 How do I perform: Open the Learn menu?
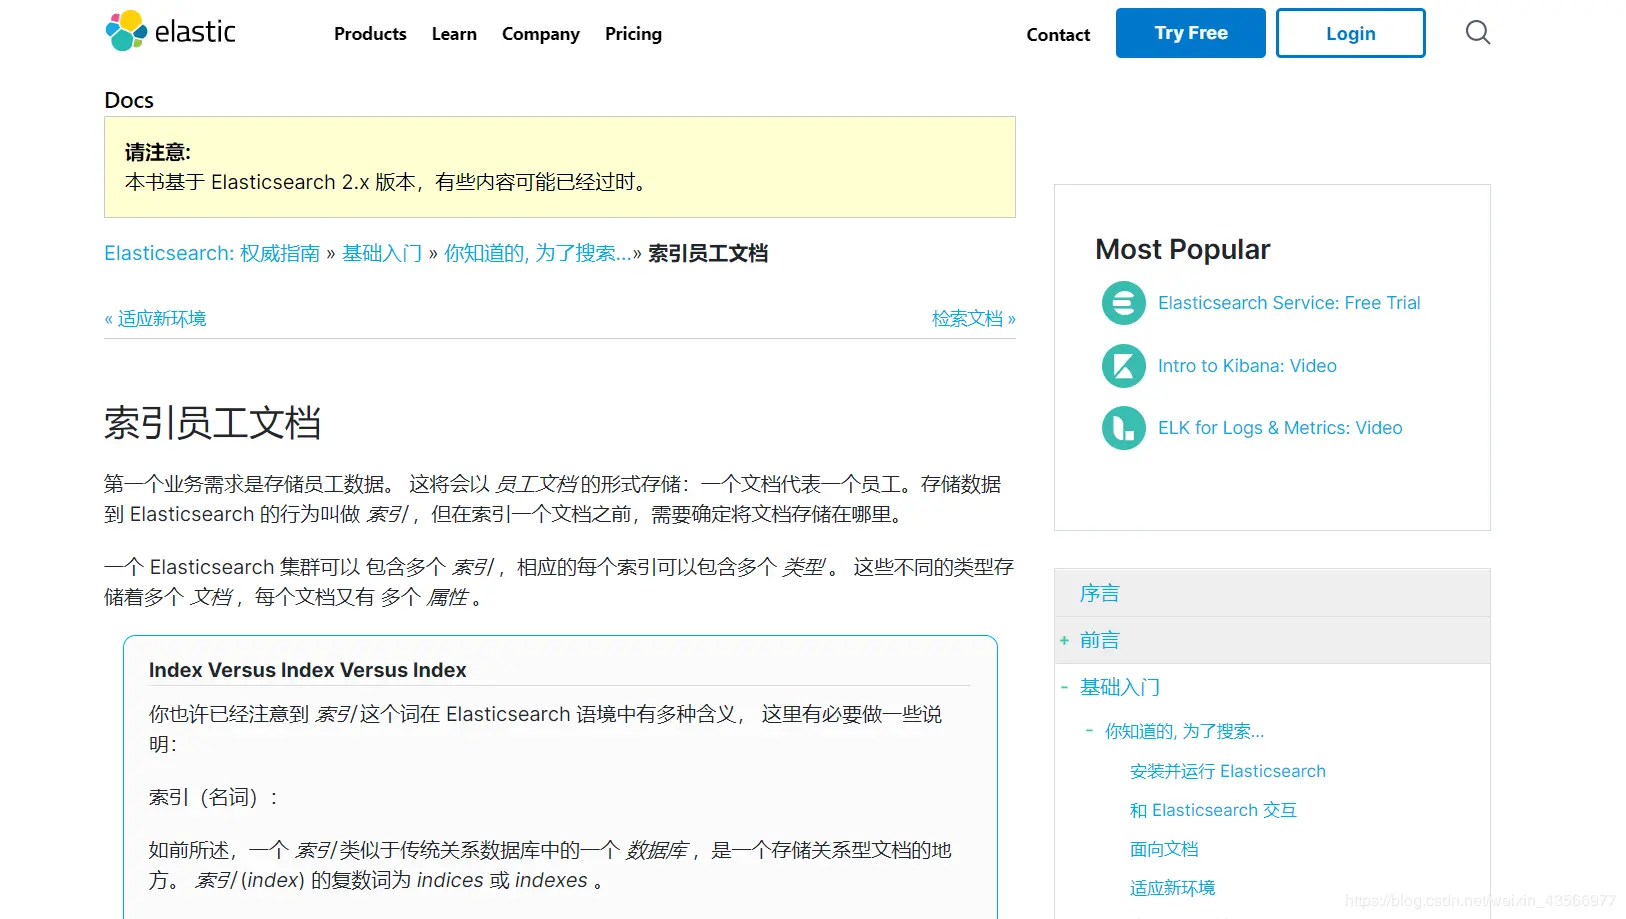[x=454, y=34]
